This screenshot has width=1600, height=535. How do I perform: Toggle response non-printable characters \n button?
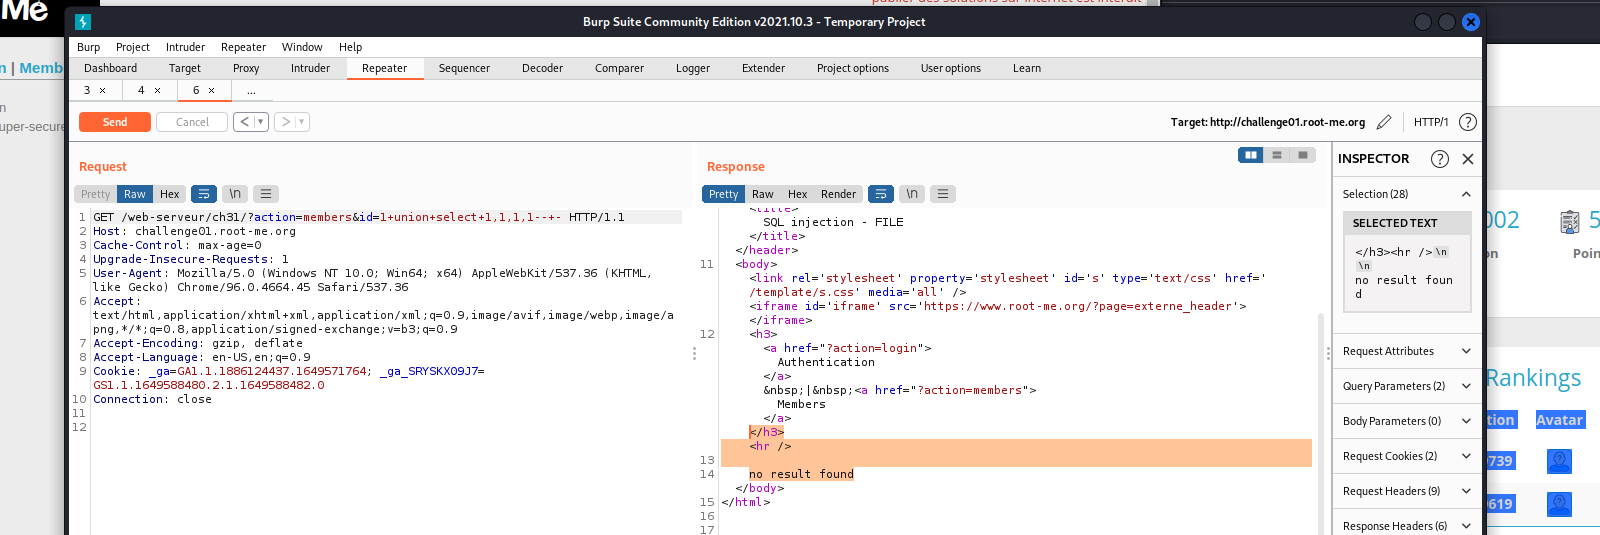[x=912, y=194]
